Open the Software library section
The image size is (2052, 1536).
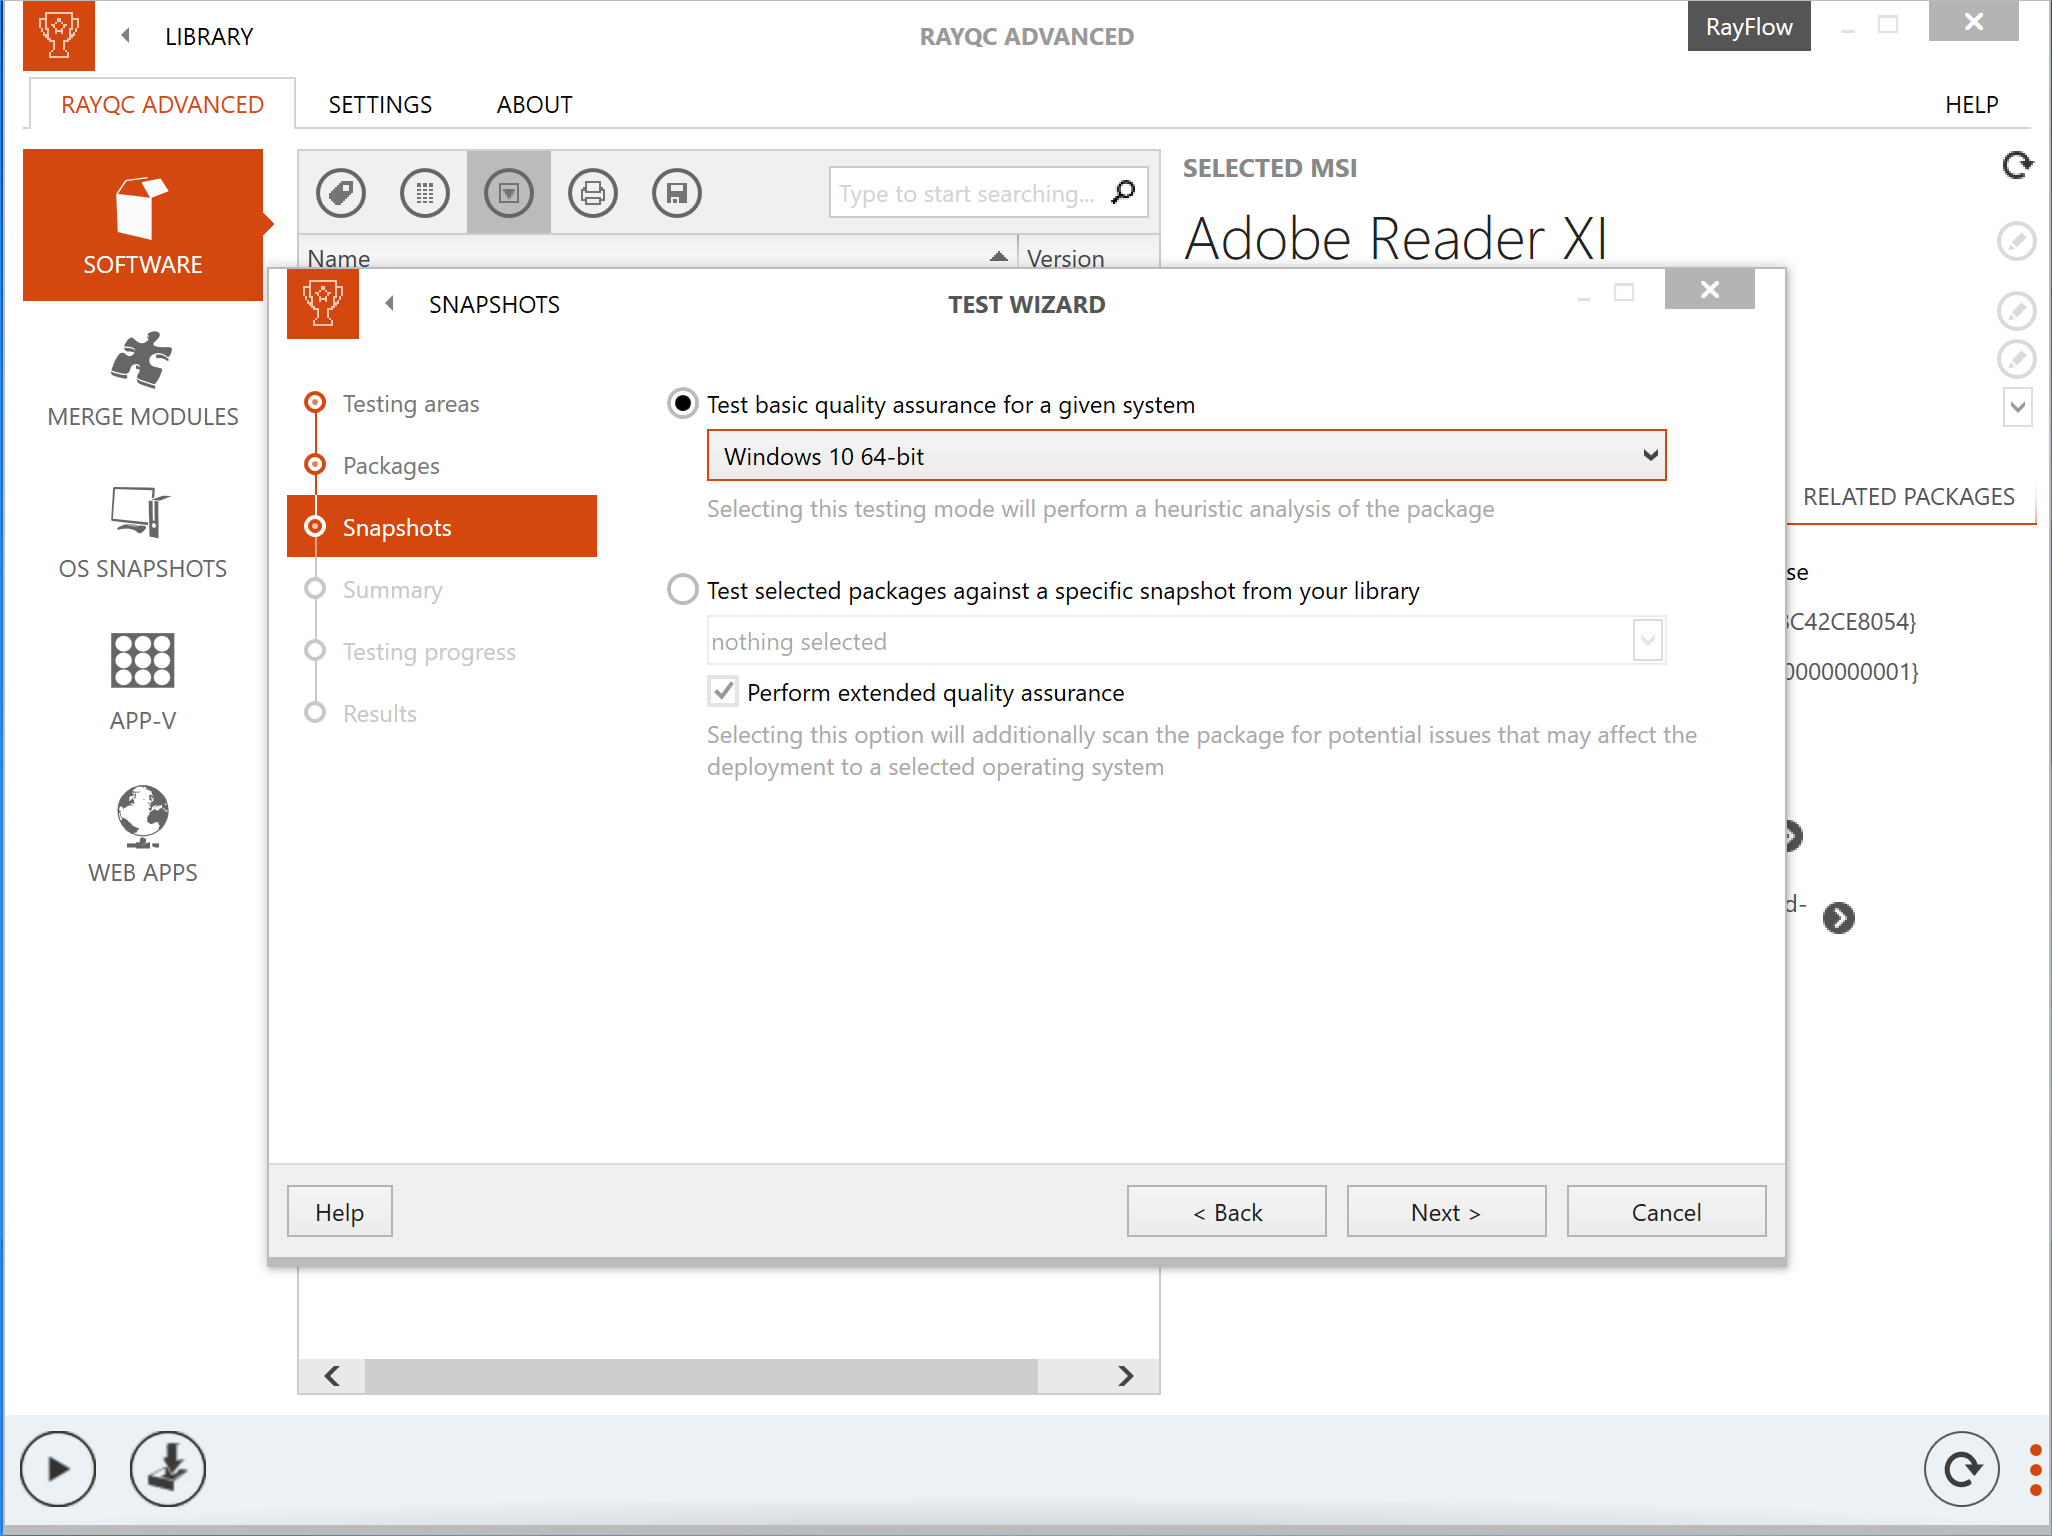[x=143, y=225]
